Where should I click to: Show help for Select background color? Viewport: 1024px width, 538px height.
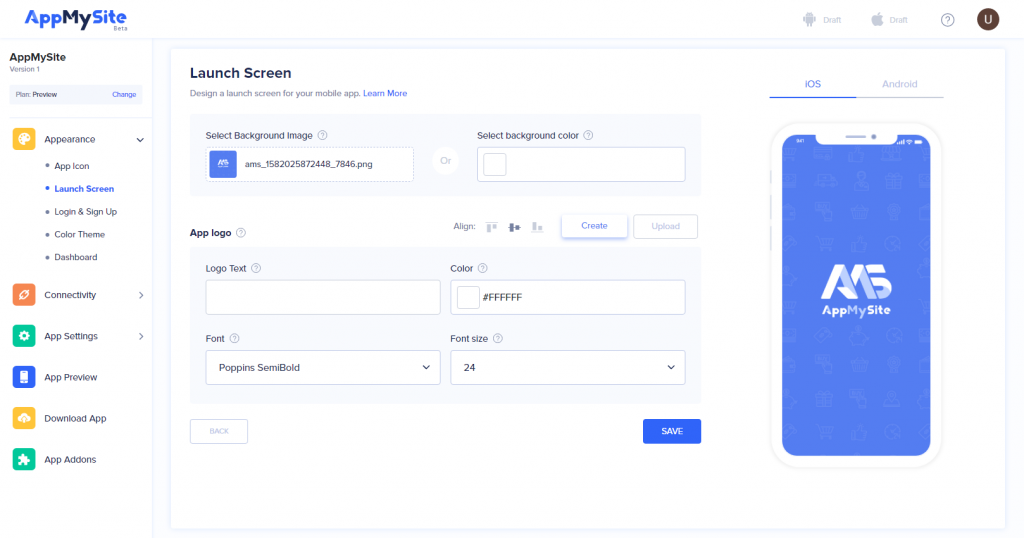[588, 135]
